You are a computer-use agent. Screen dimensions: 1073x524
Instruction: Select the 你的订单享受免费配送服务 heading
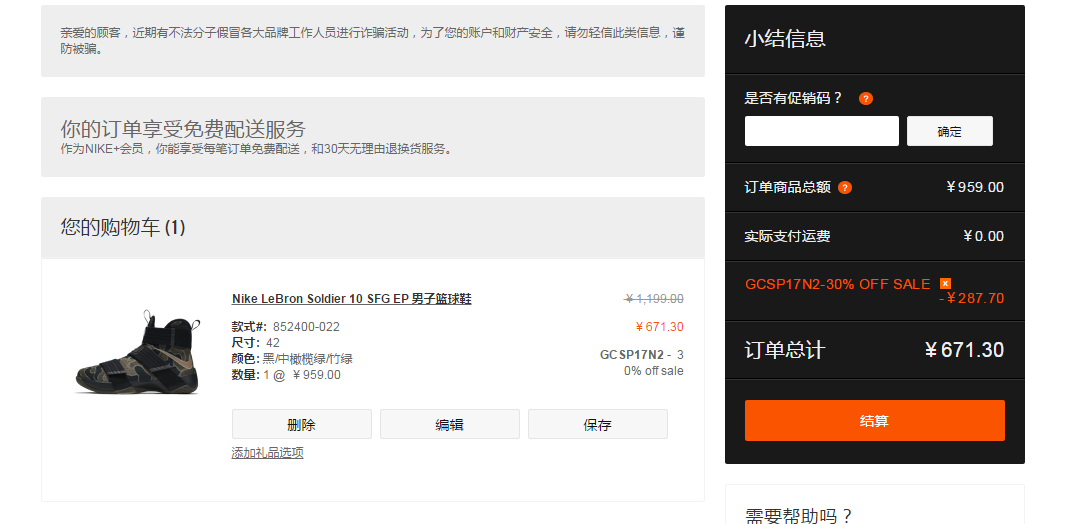183,129
